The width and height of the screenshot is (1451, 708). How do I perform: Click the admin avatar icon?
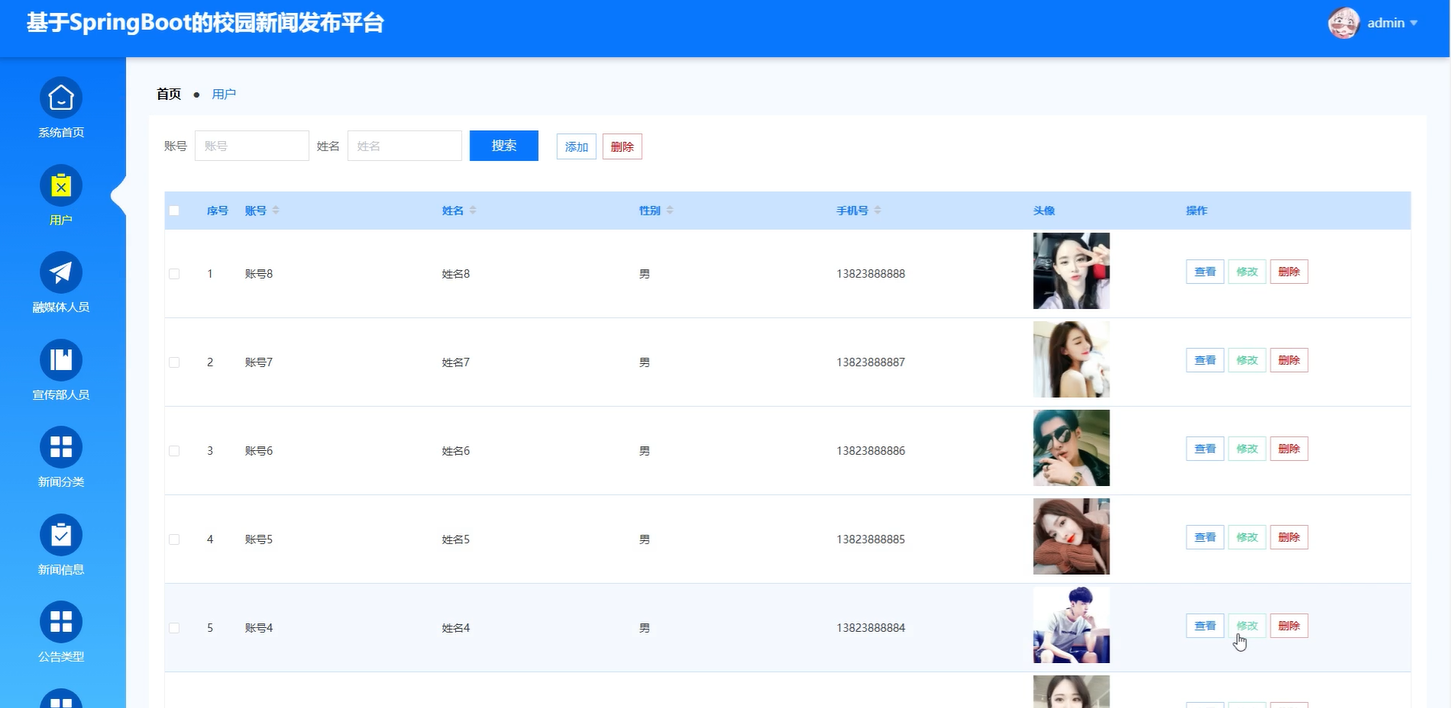(1344, 23)
